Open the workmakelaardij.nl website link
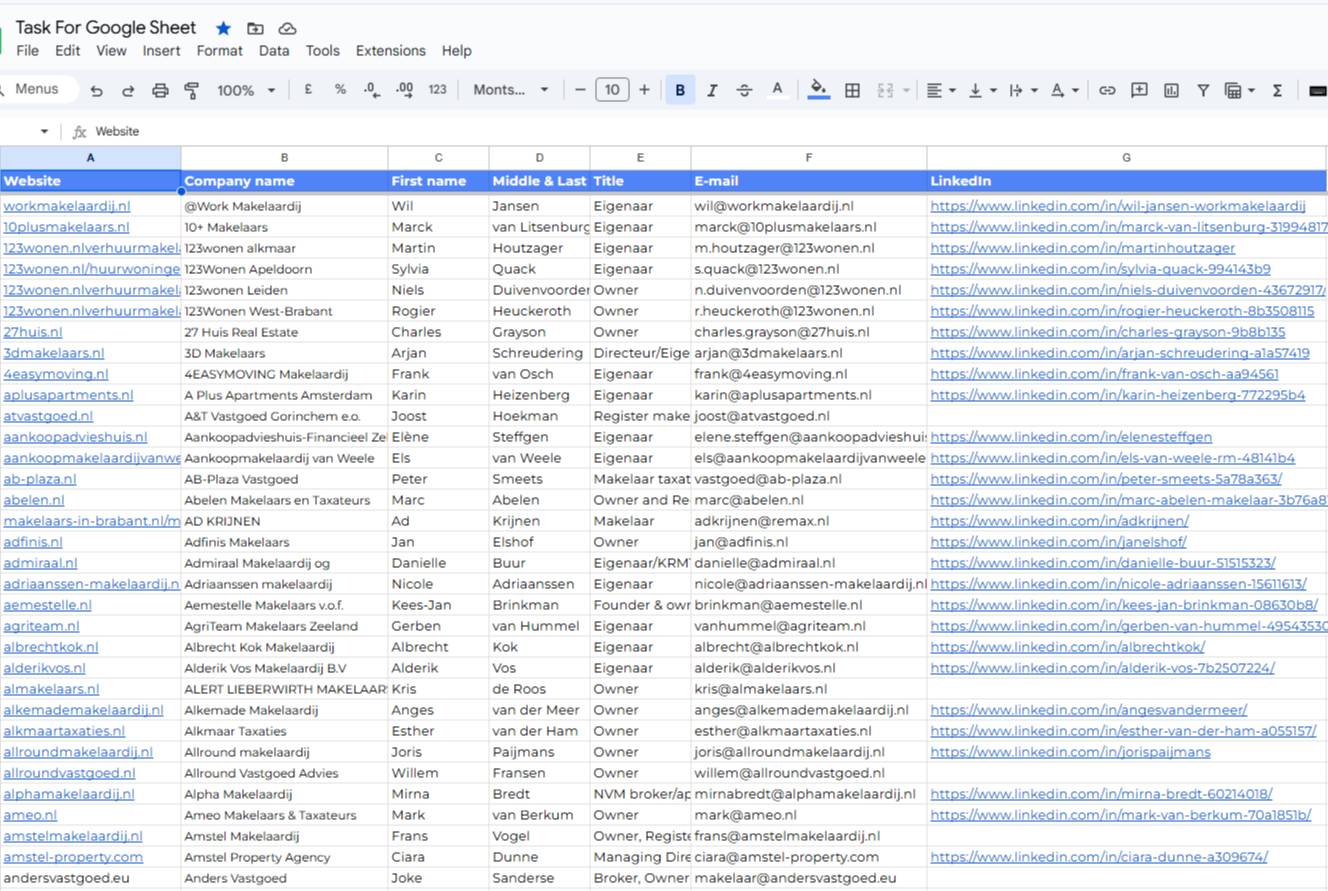This screenshot has width=1328, height=891. point(67,206)
